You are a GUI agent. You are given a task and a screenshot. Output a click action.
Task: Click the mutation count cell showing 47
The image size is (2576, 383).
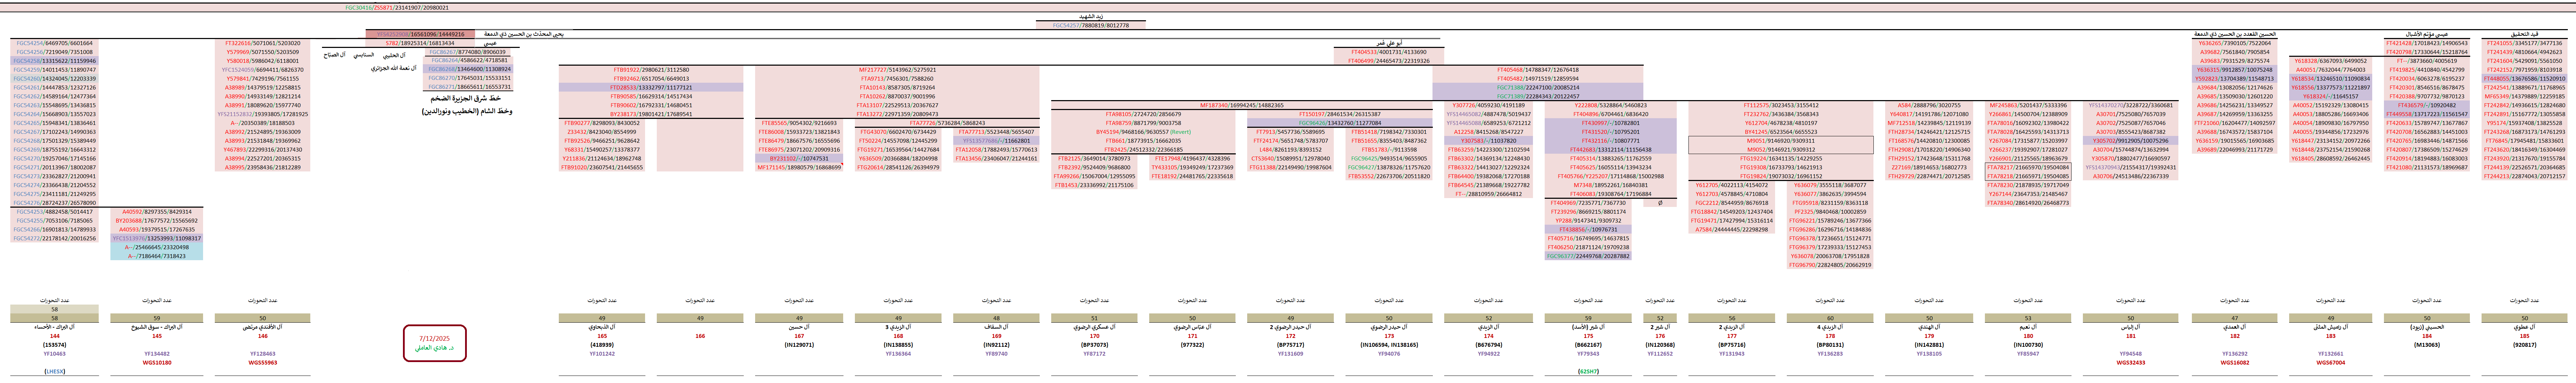[2234, 318]
